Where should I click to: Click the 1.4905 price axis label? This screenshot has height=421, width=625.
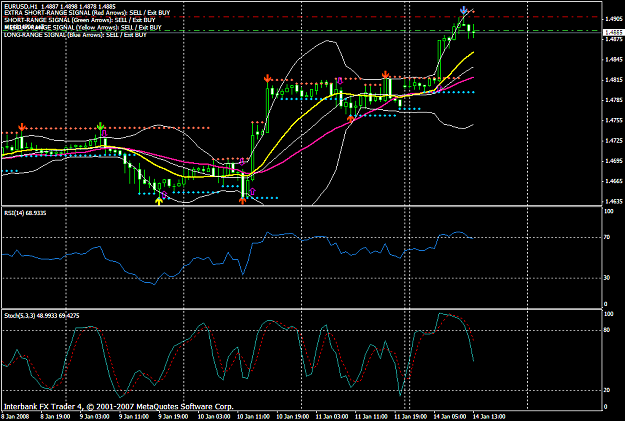coord(613,19)
